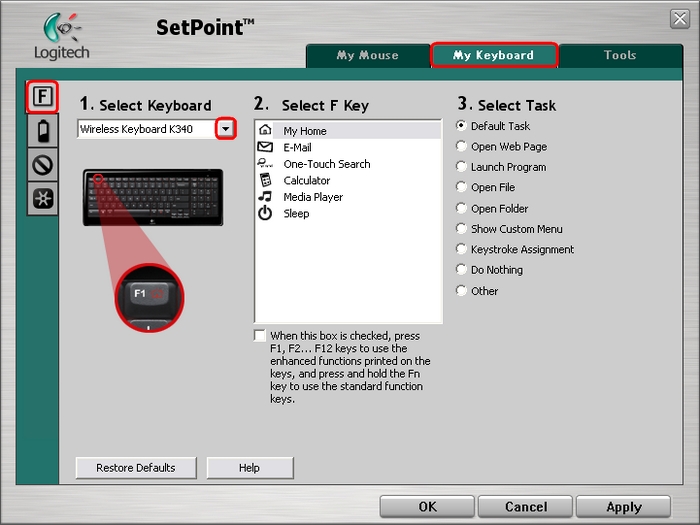This screenshot has width=700, height=525.
Task: Expand the Select Keyboard dropdown arrow
Action: [x=226, y=129]
